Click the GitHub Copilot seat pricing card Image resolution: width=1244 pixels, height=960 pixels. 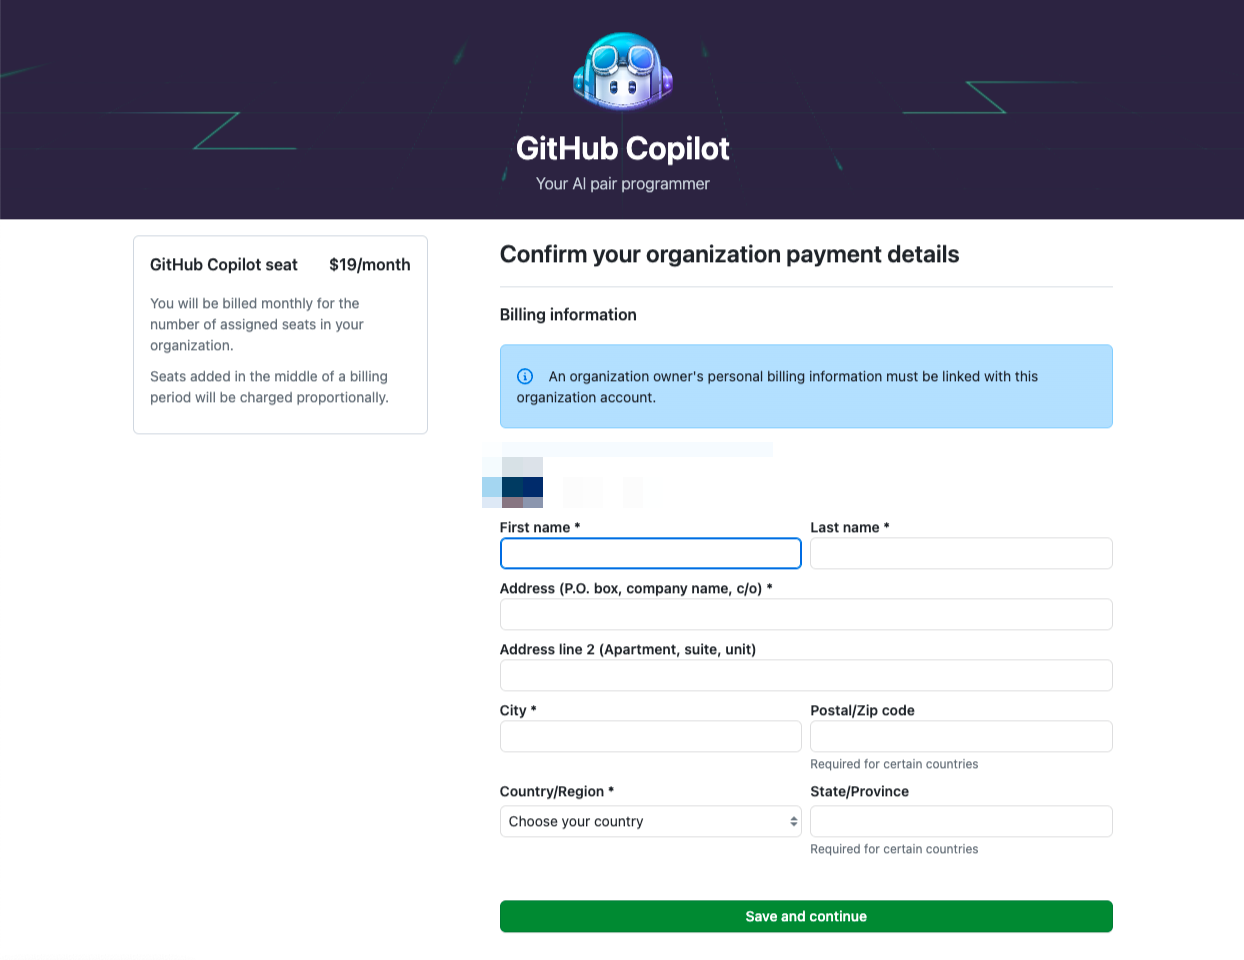pyautogui.click(x=280, y=334)
